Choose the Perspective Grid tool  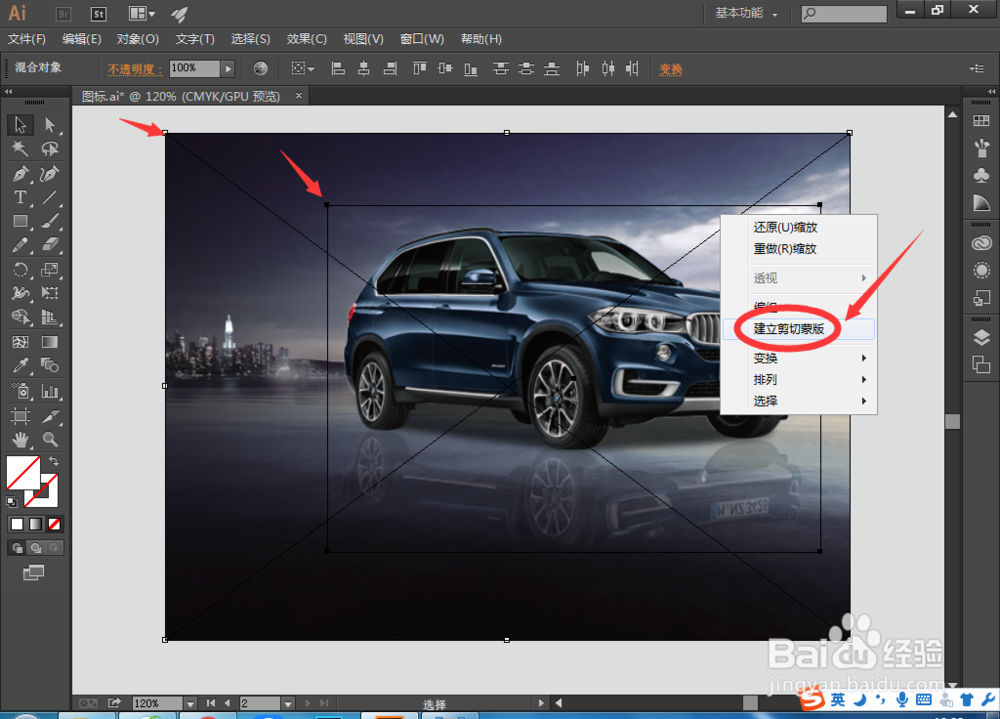pyautogui.click(x=50, y=317)
